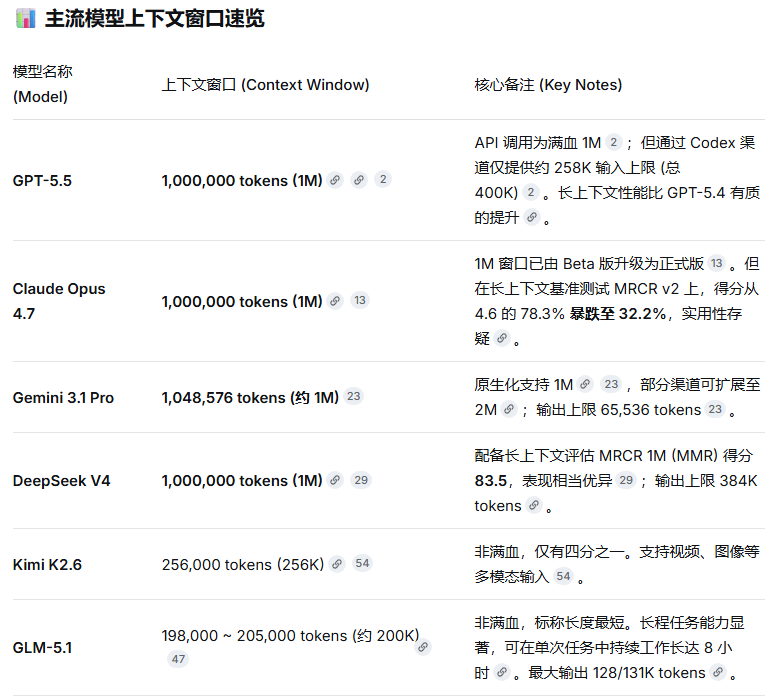This screenshot has height=696, width=775.
Task: Select the 'Claude Opus 4.7' model name cell
Action: click(x=59, y=301)
